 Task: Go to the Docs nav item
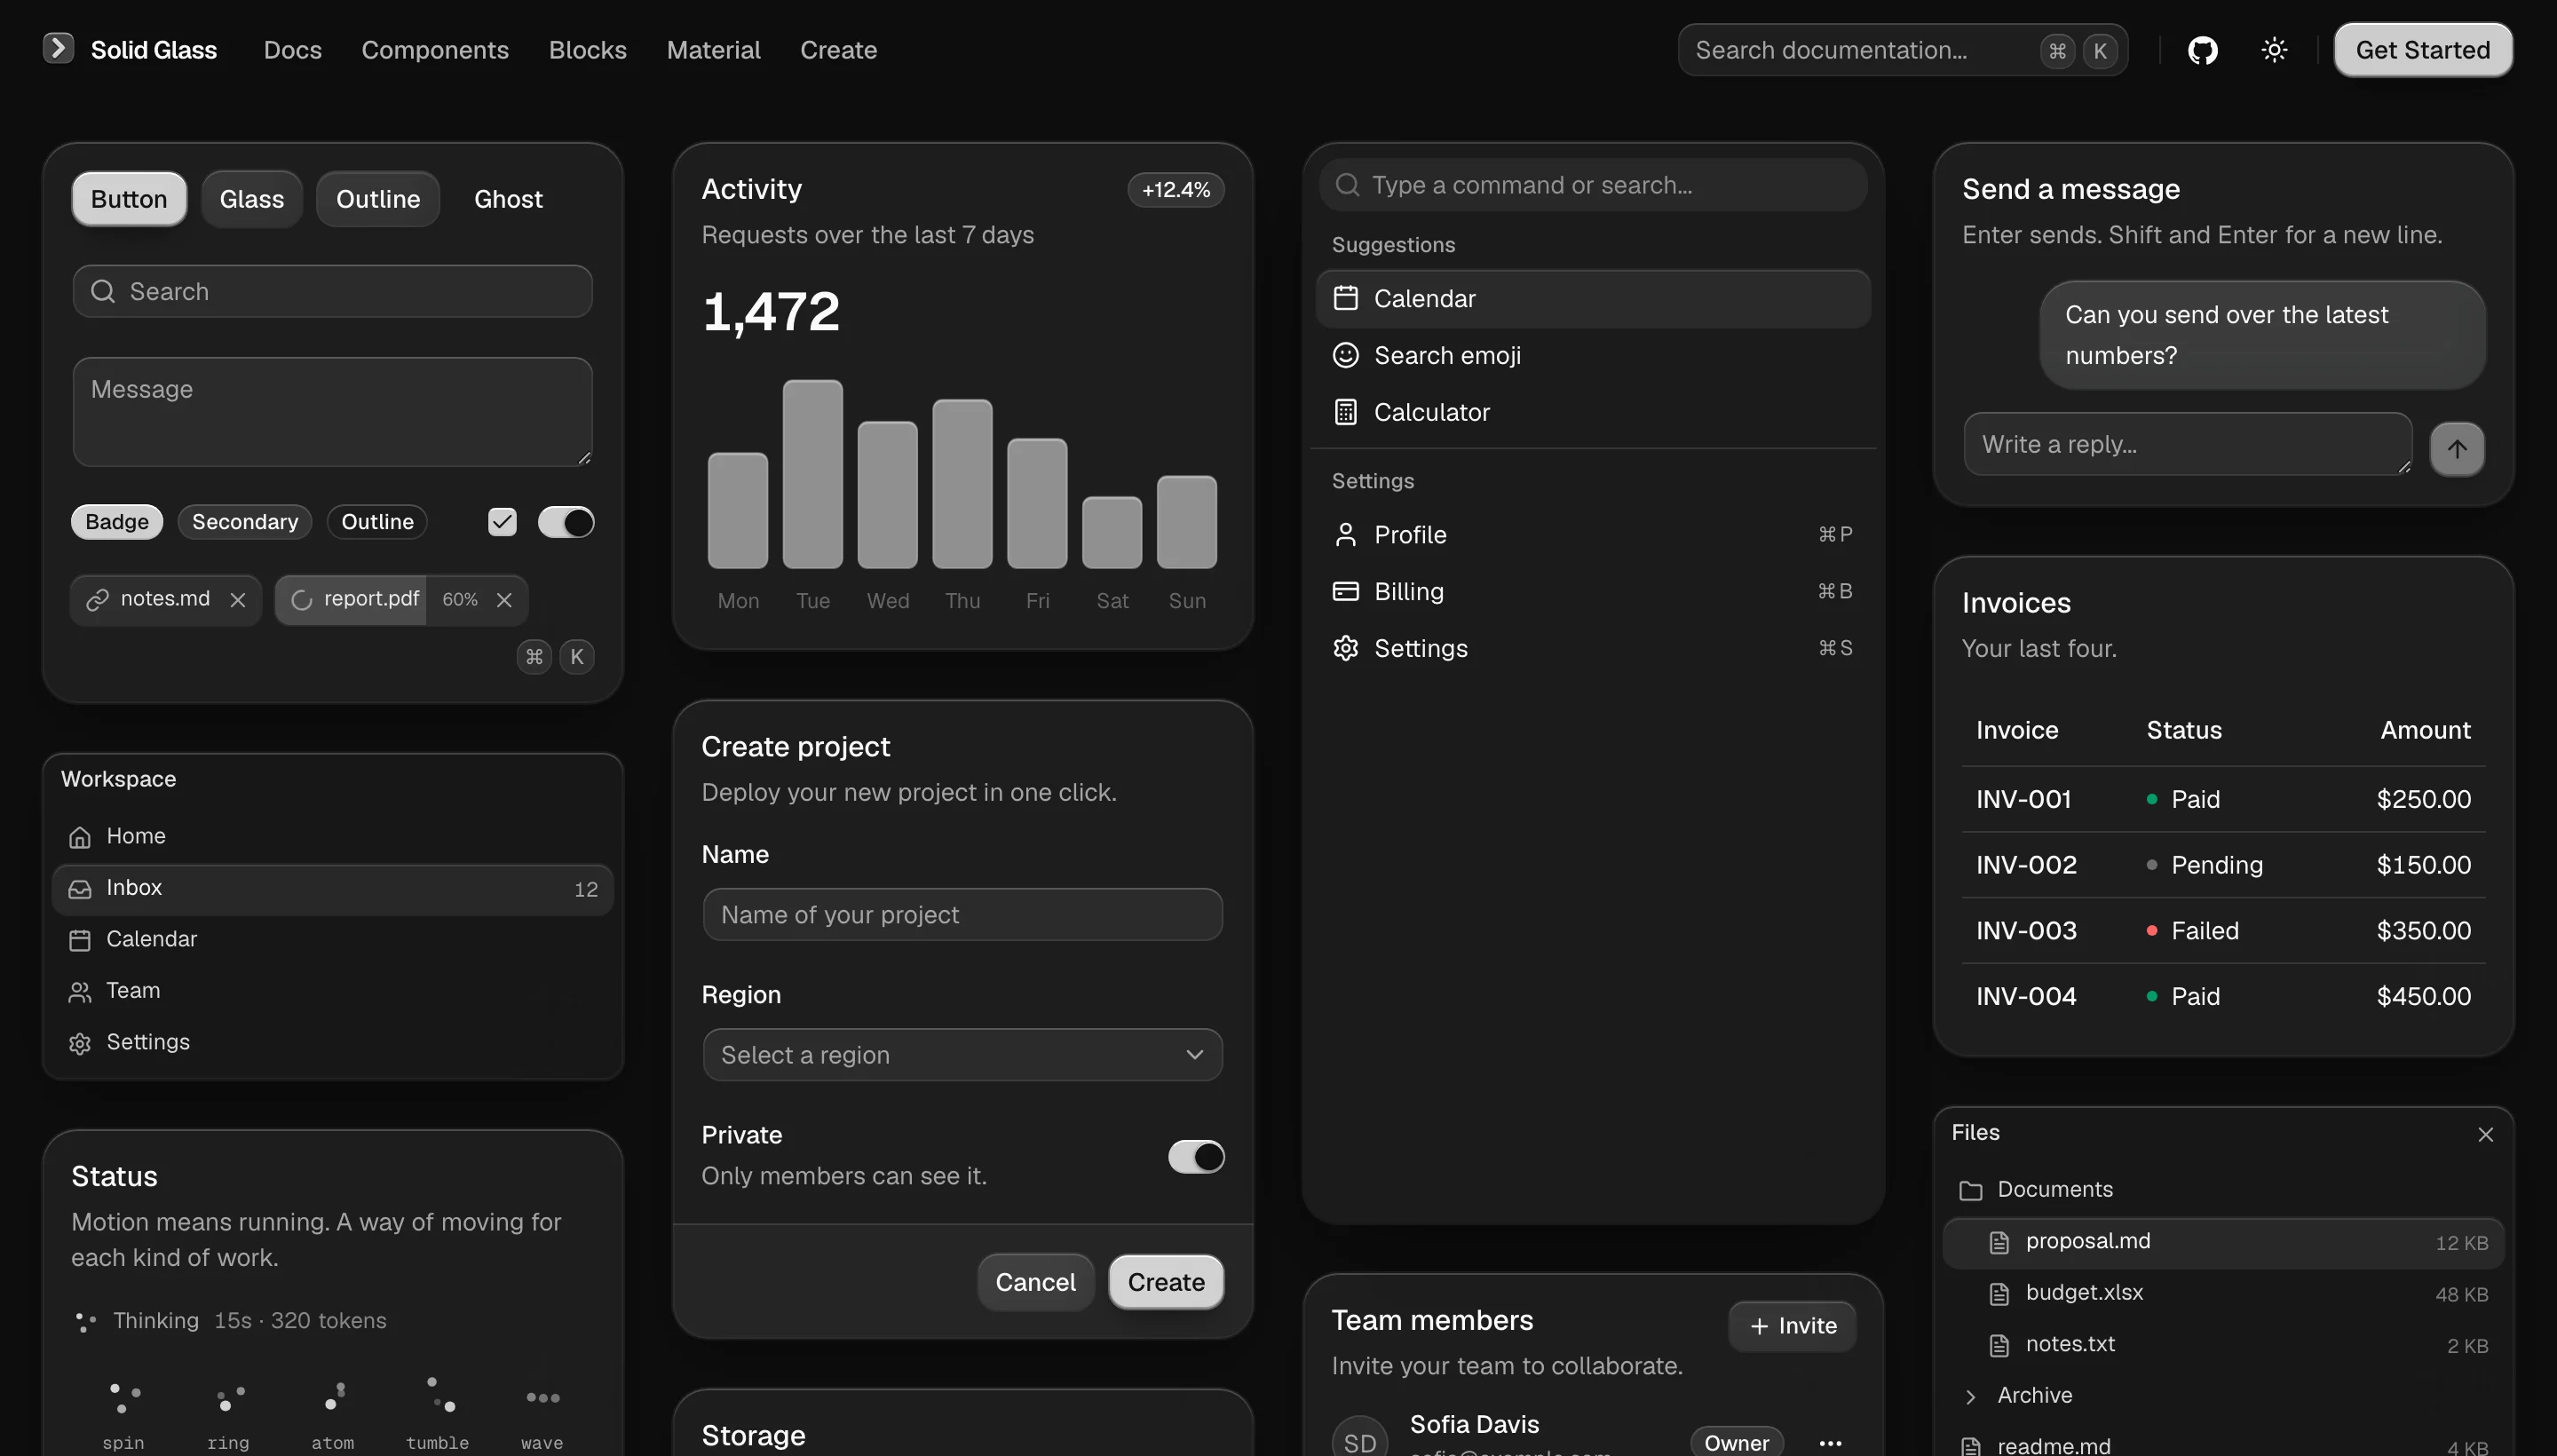pos(292,50)
